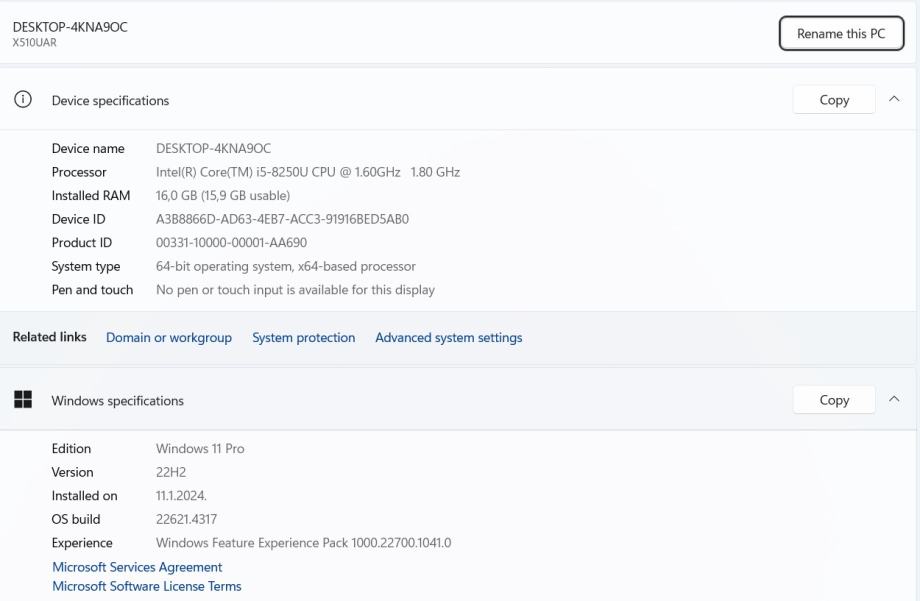Click the Windows 11 Pro edition text
Screen dimensions: 920x601
[x=200, y=449]
